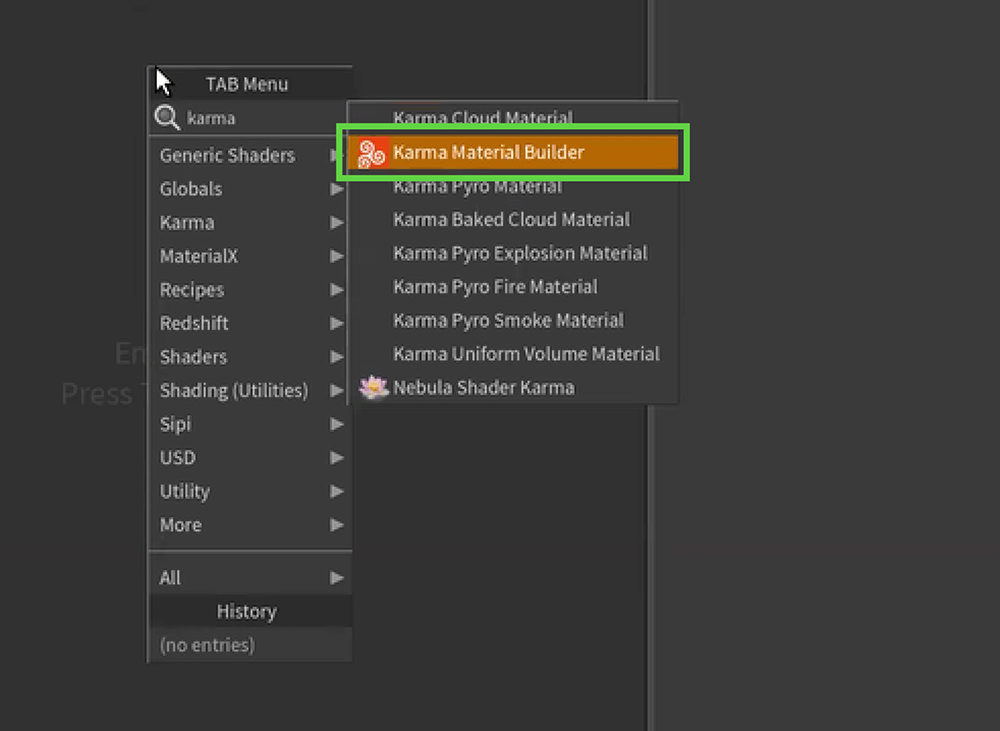Expand the Shading (Utilities) category
Image resolution: width=1000 pixels, height=731 pixels.
coord(234,391)
